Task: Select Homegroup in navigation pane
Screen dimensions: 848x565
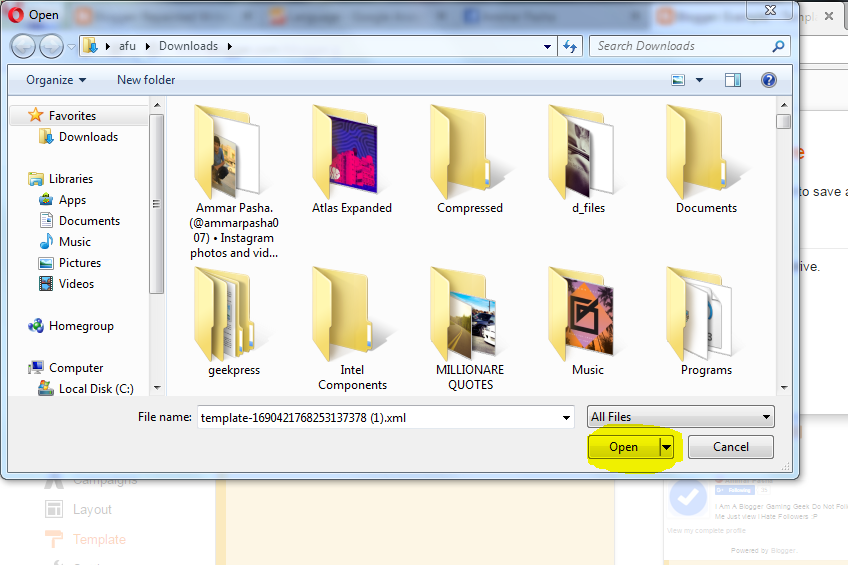Action: (x=81, y=326)
